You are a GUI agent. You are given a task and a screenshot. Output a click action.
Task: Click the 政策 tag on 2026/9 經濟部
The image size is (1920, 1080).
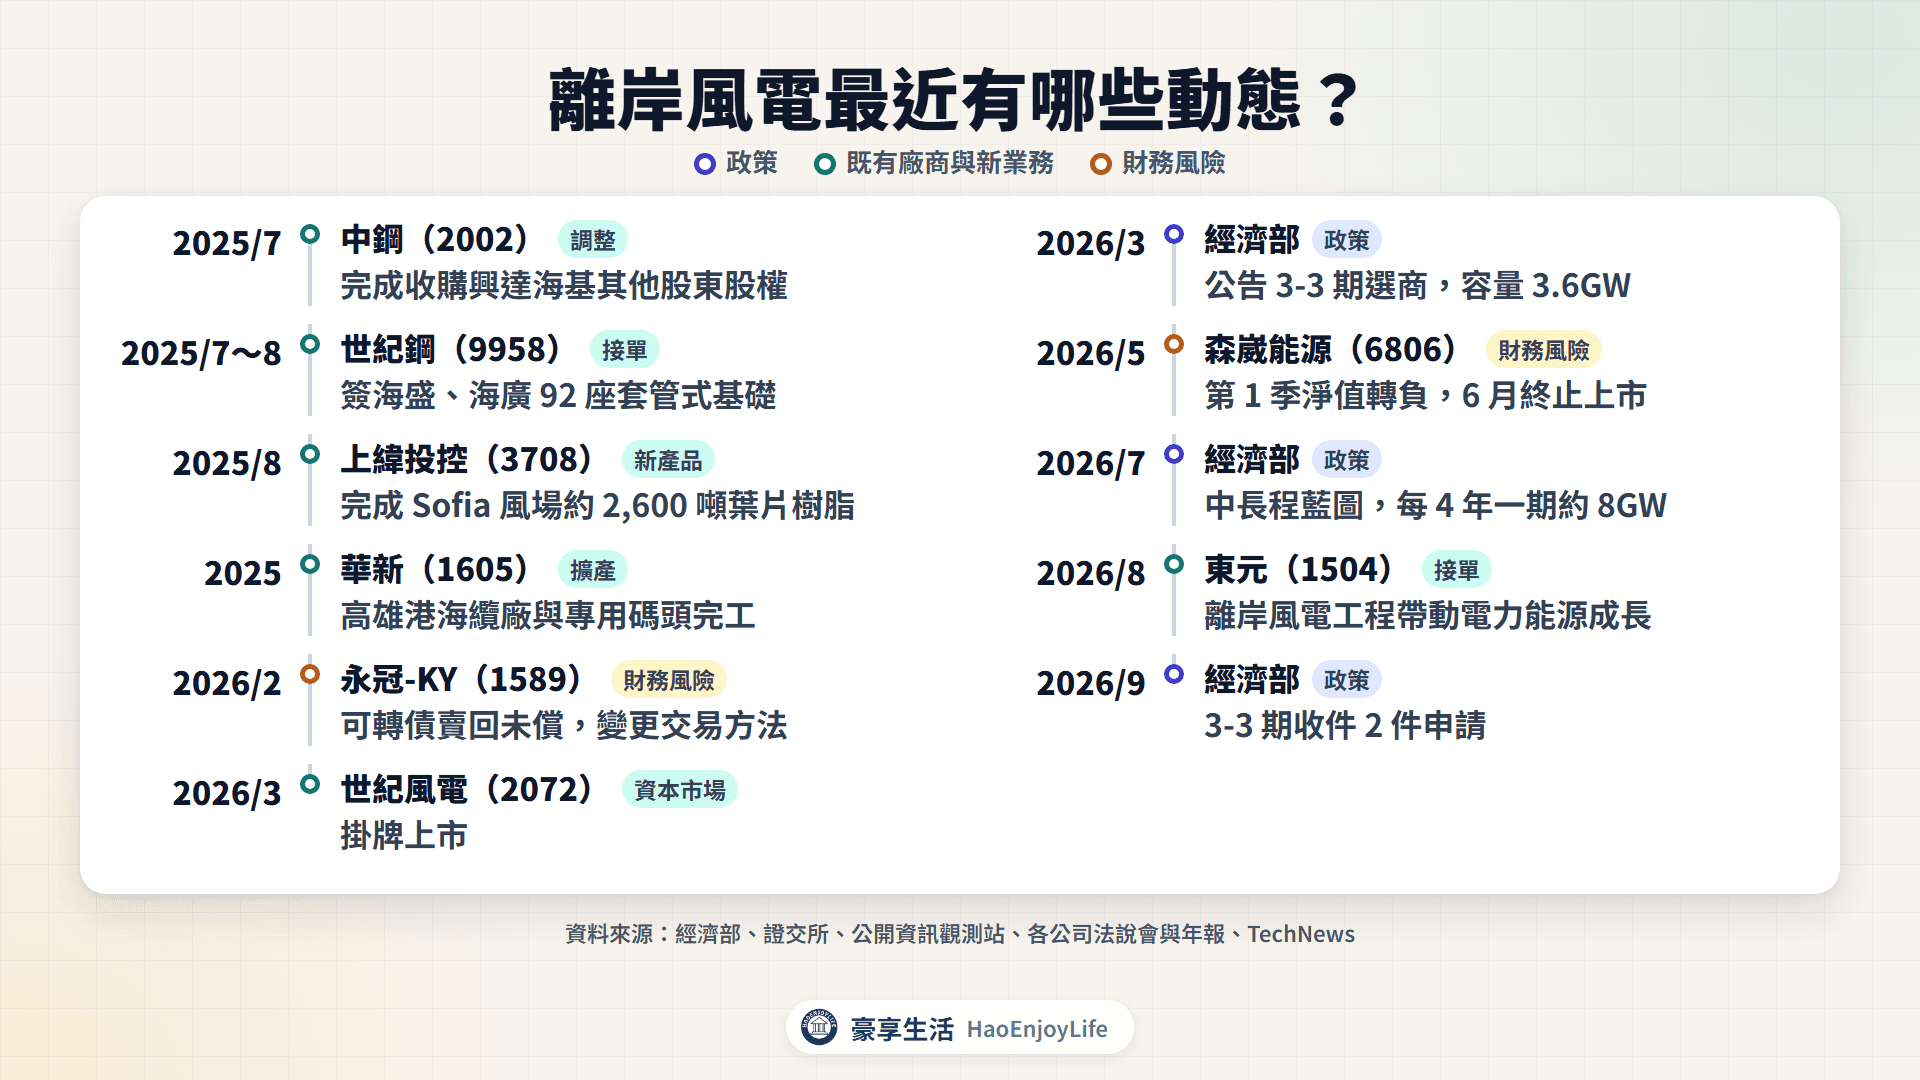[x=1347, y=680]
